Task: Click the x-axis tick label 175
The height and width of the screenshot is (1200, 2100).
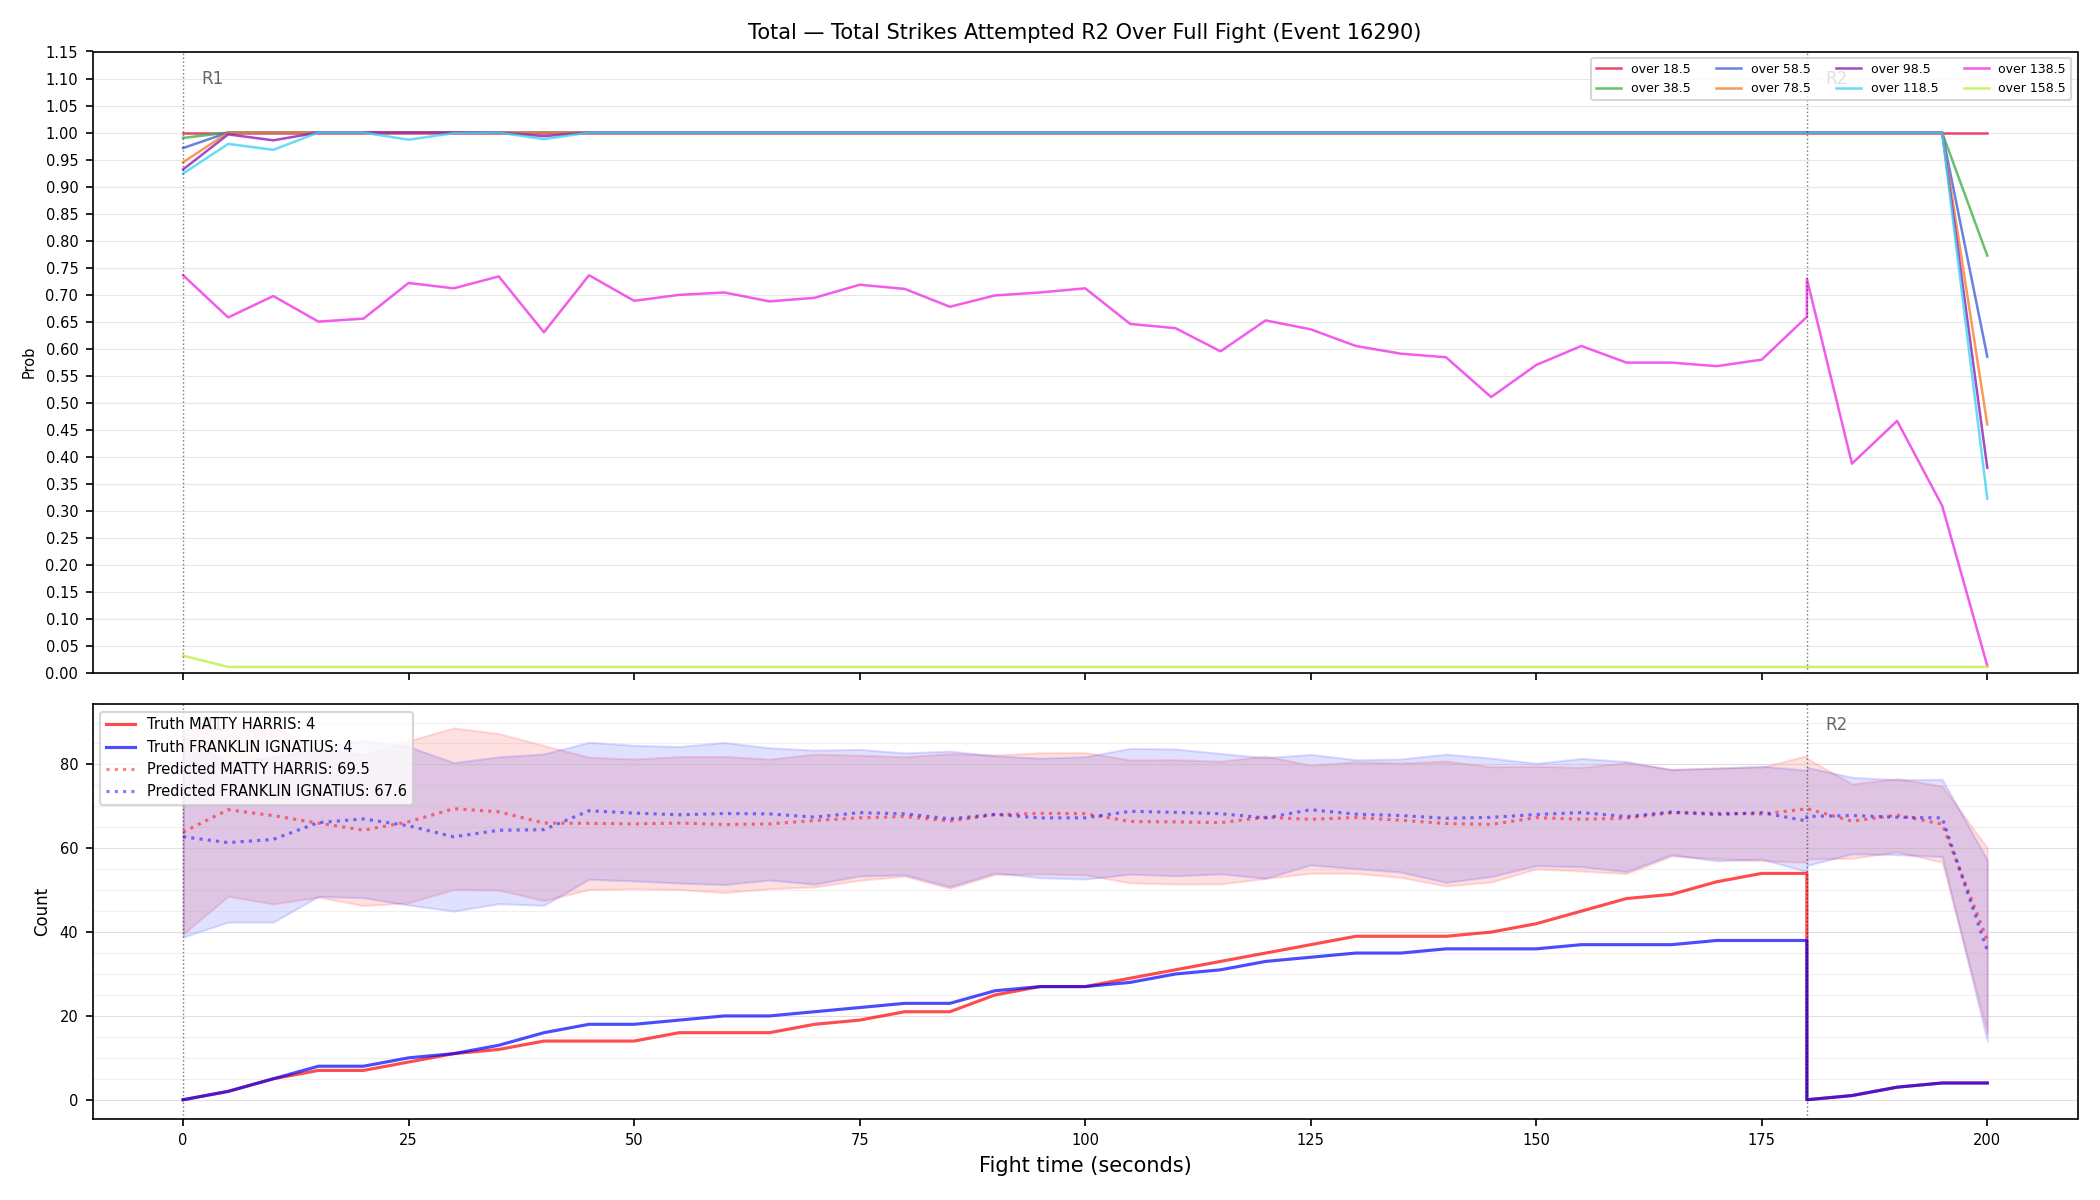Action: click(x=1761, y=1138)
